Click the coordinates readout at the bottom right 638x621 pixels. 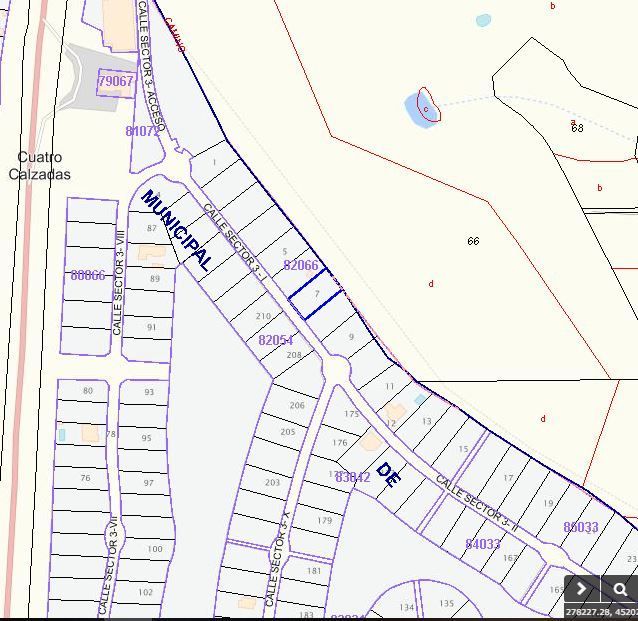601,612
